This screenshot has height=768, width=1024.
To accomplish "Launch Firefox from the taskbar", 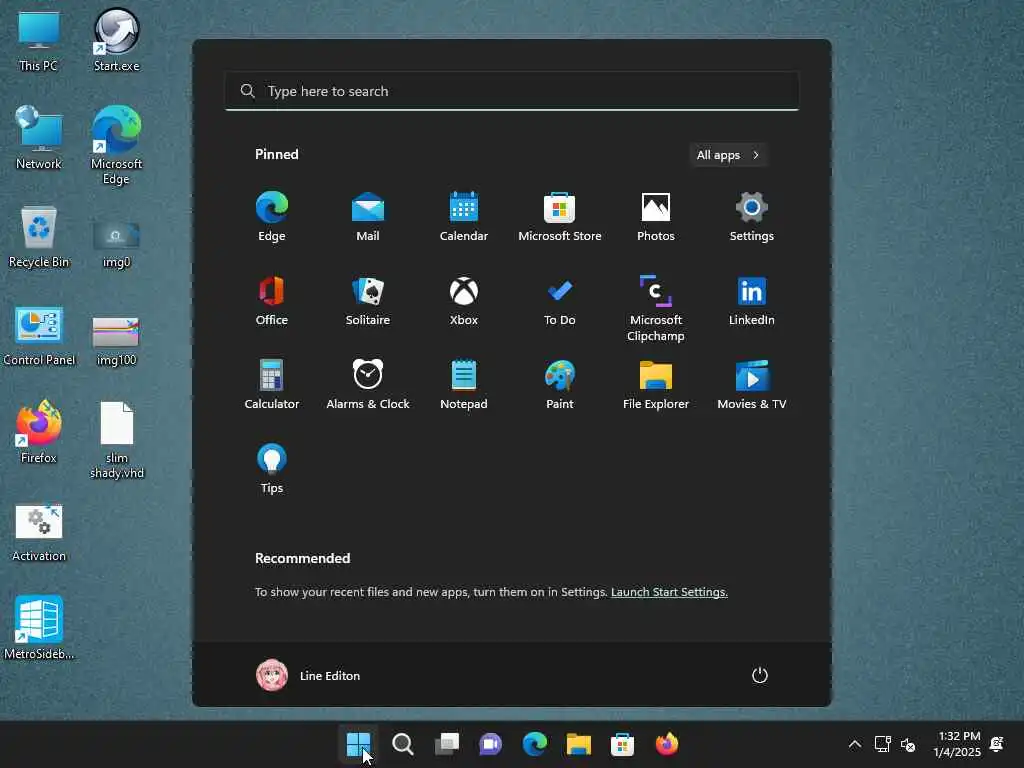I will pos(667,744).
